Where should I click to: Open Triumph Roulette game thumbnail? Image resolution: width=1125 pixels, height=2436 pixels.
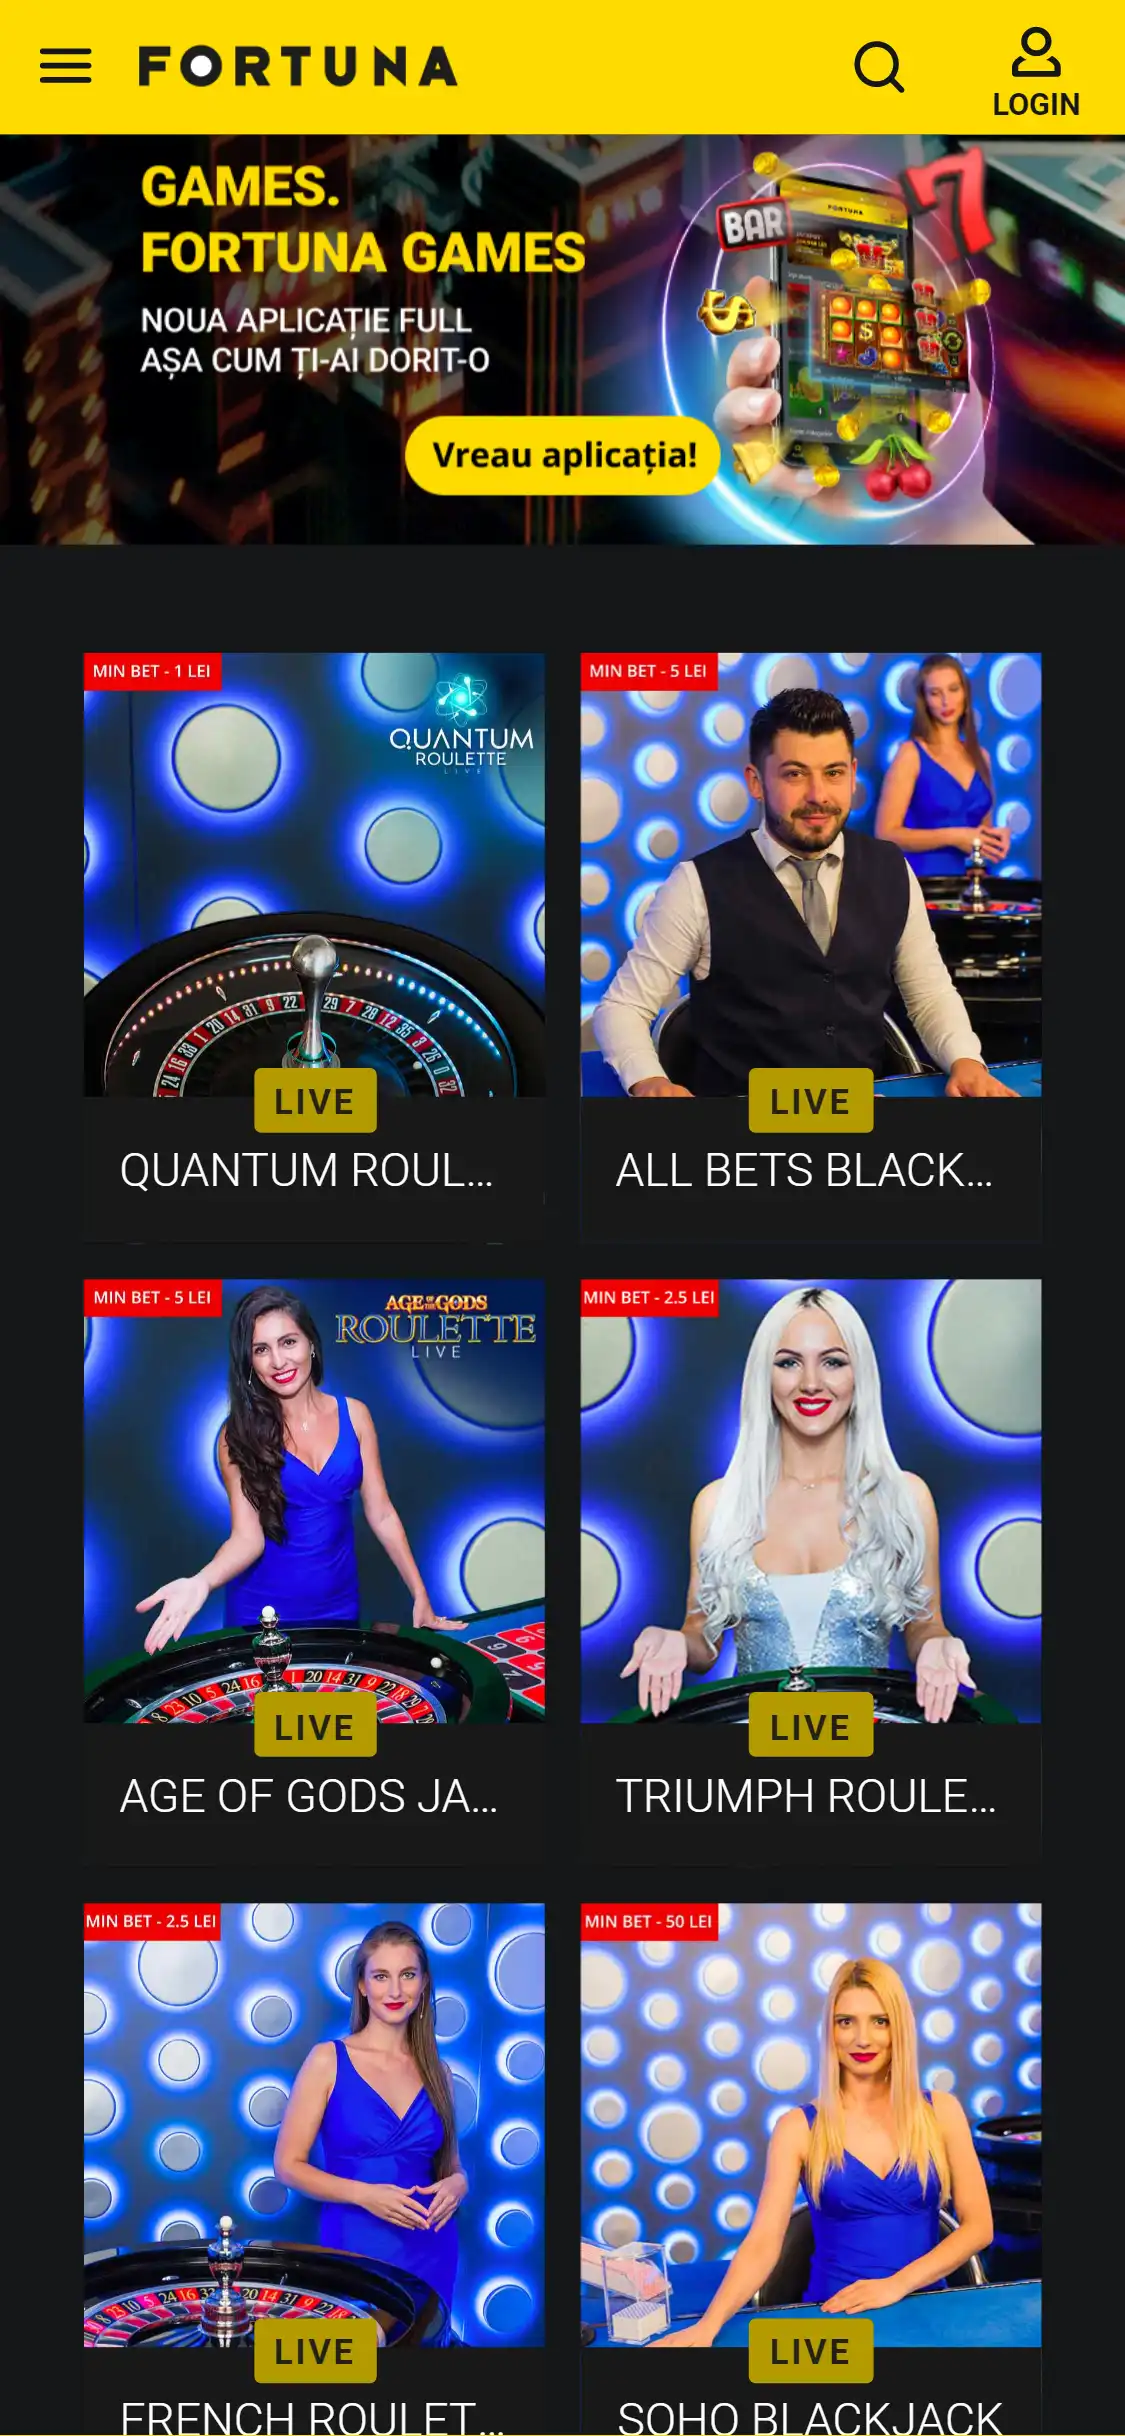coord(810,1500)
